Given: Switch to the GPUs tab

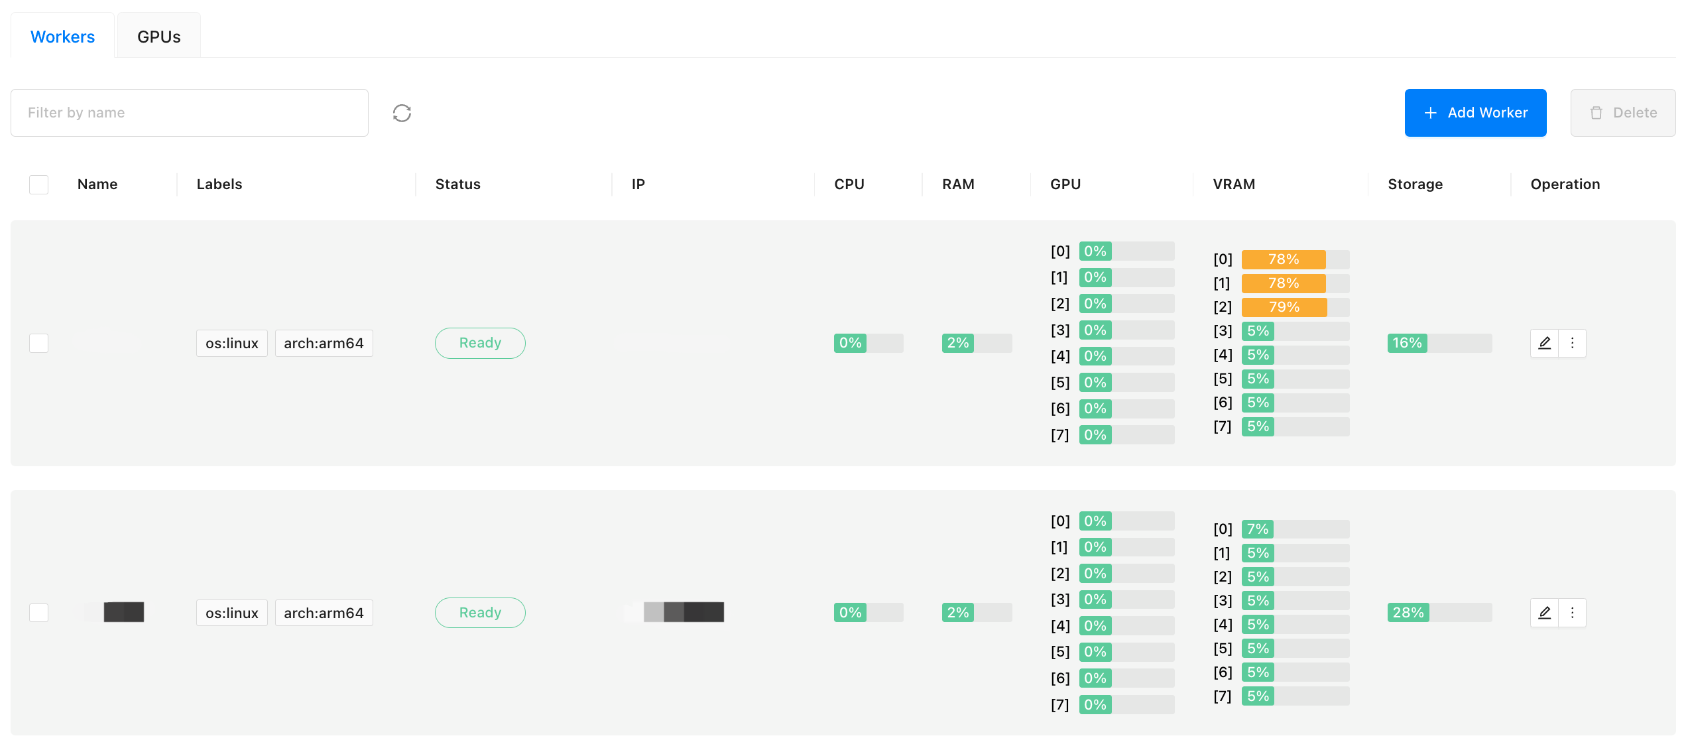Looking at the screenshot, I should (x=159, y=37).
